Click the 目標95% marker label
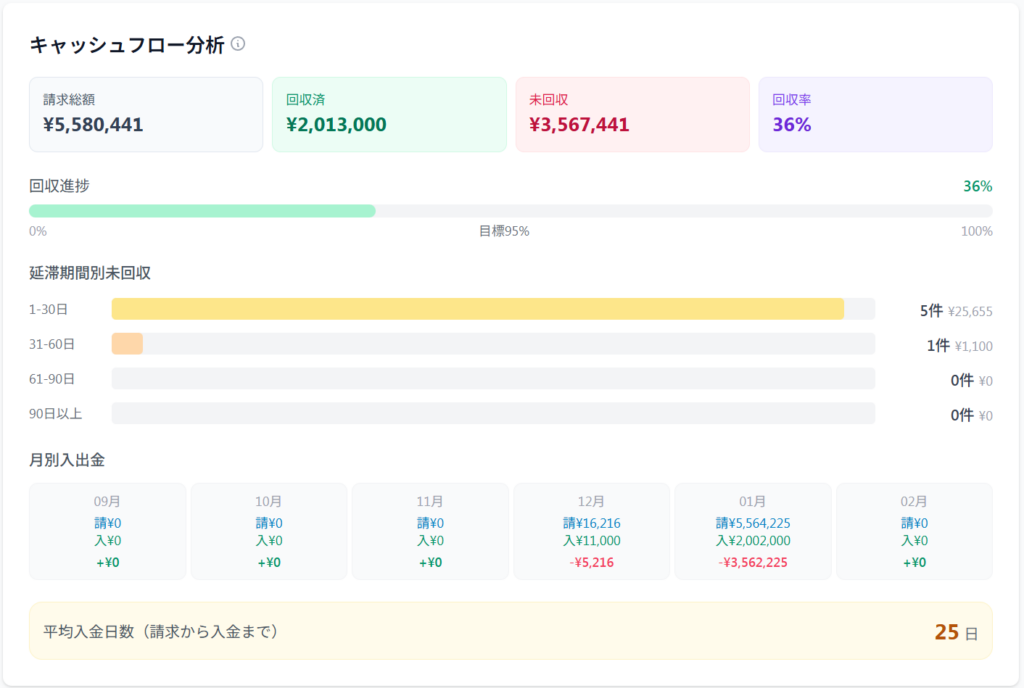This screenshot has width=1024, height=688. (x=504, y=231)
